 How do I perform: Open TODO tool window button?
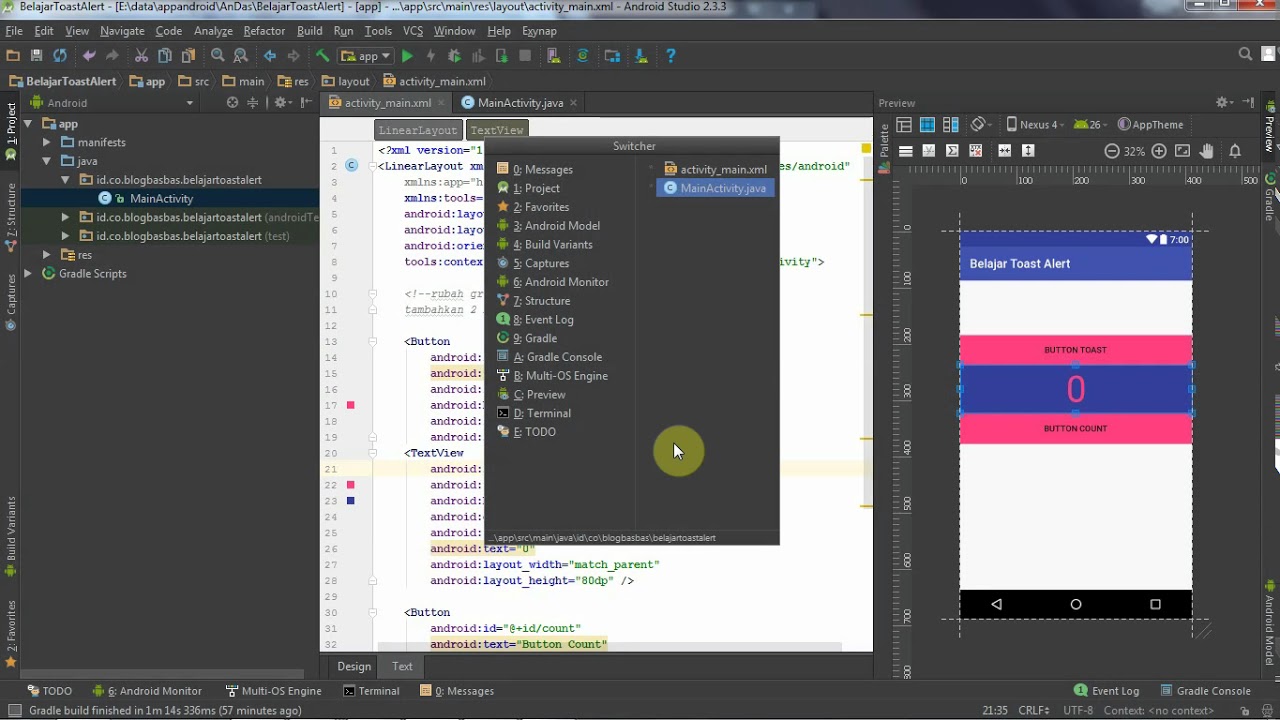click(x=49, y=690)
